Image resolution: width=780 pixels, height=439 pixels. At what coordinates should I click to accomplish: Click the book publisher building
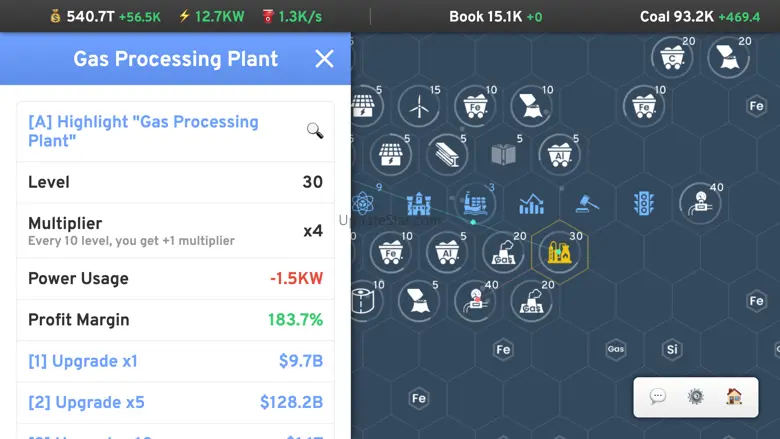(x=503, y=155)
